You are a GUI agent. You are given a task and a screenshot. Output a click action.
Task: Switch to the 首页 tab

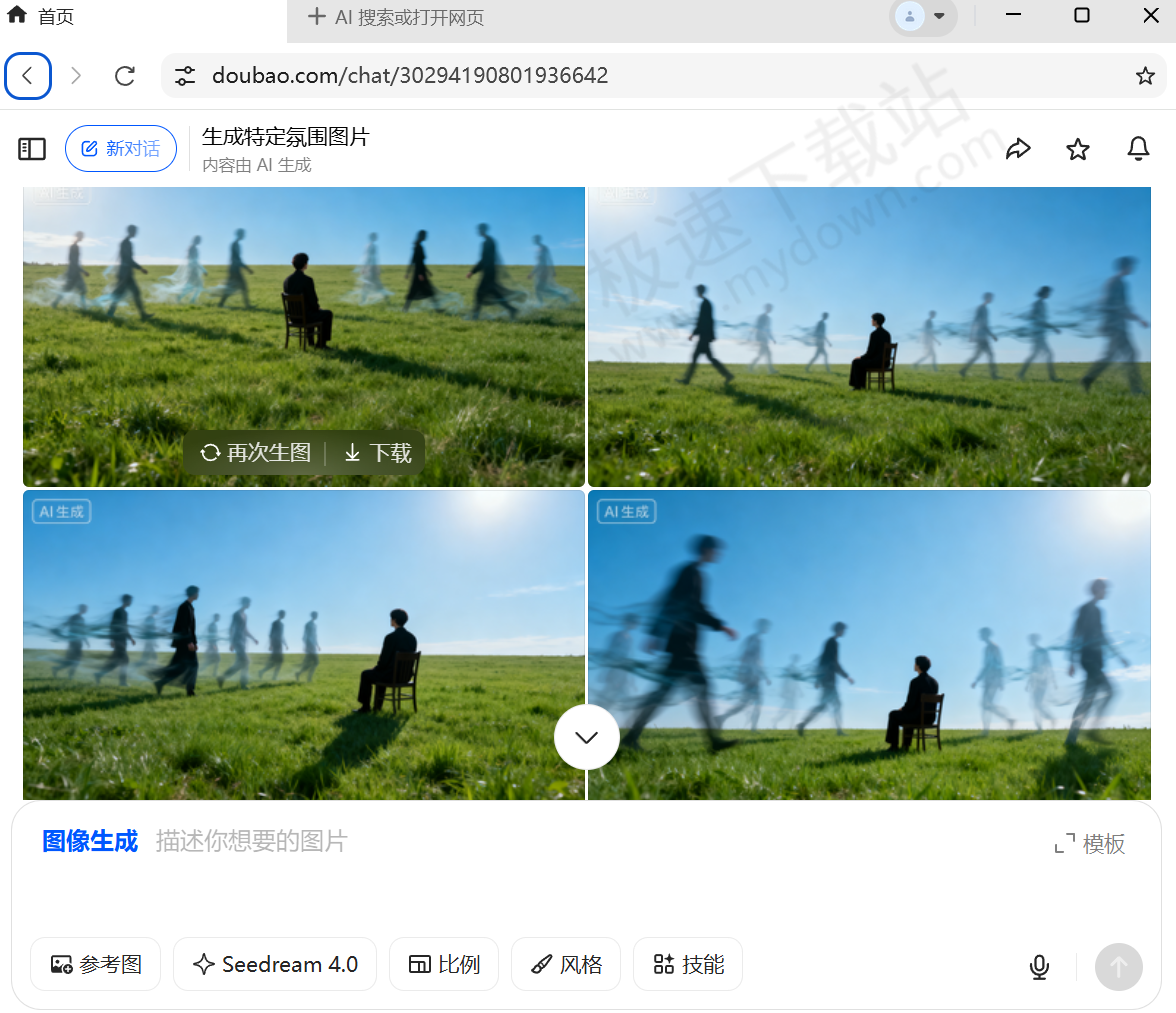(x=56, y=17)
